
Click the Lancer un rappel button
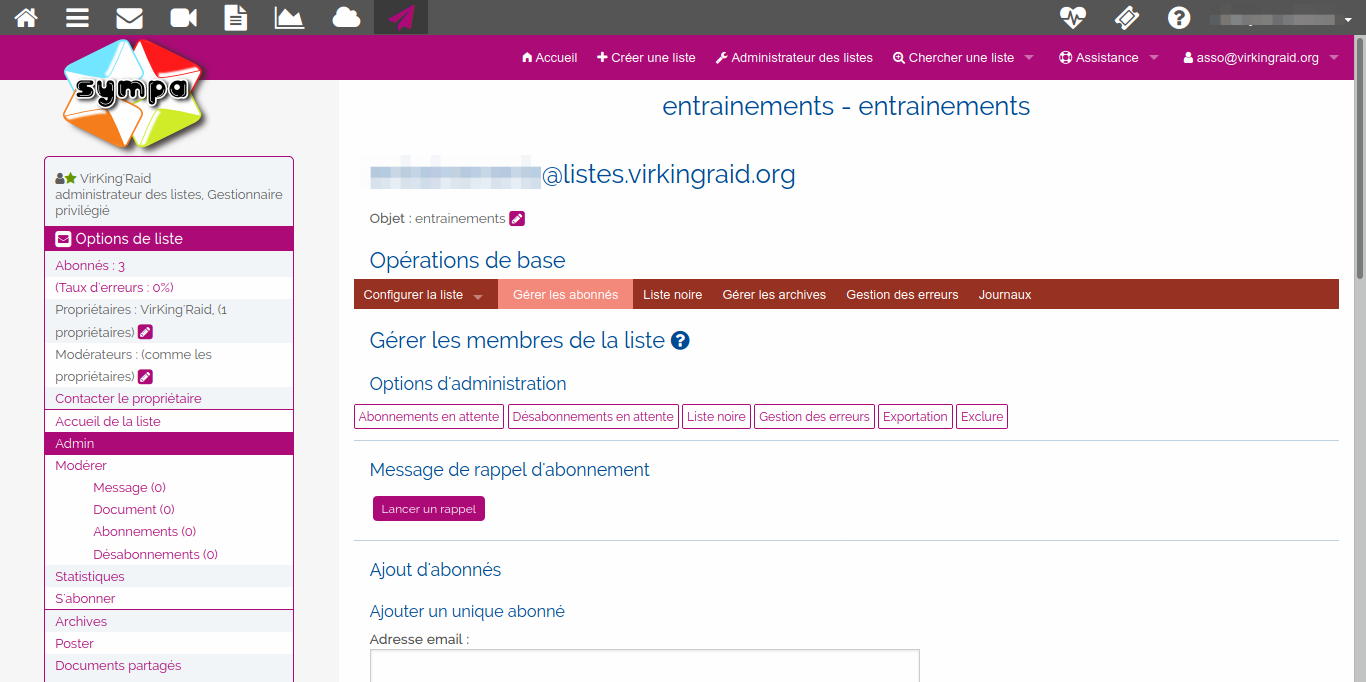click(x=428, y=509)
